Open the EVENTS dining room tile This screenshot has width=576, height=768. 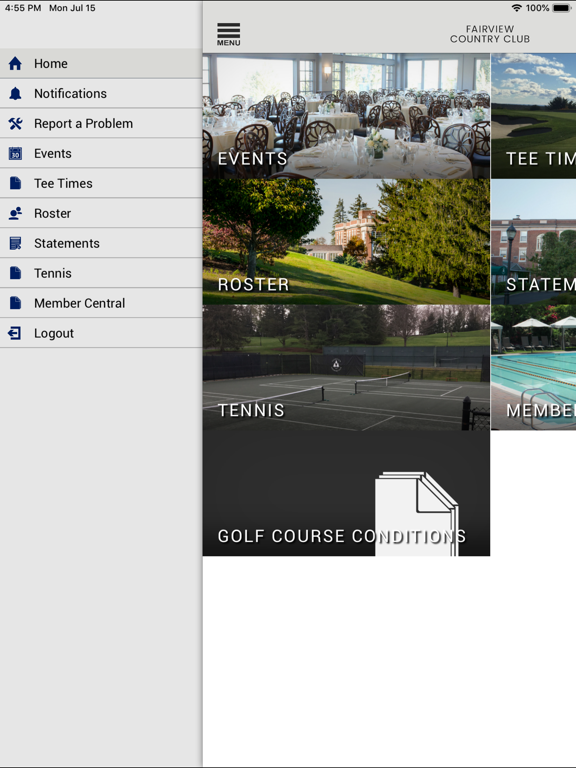tap(346, 116)
